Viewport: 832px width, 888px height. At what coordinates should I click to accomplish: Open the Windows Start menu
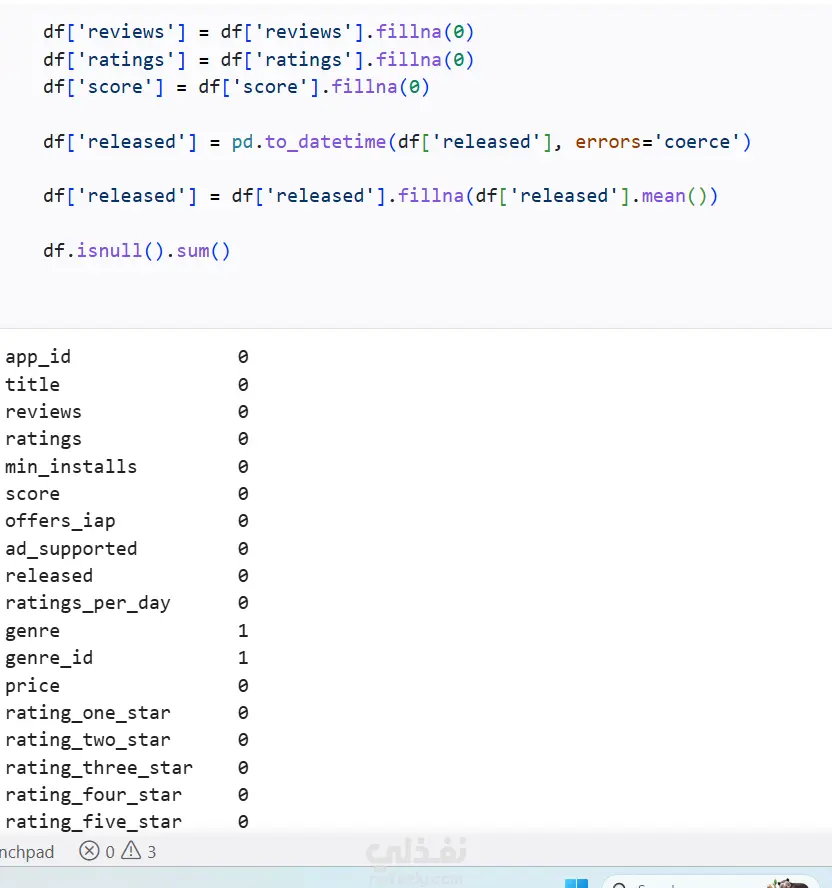click(577, 883)
